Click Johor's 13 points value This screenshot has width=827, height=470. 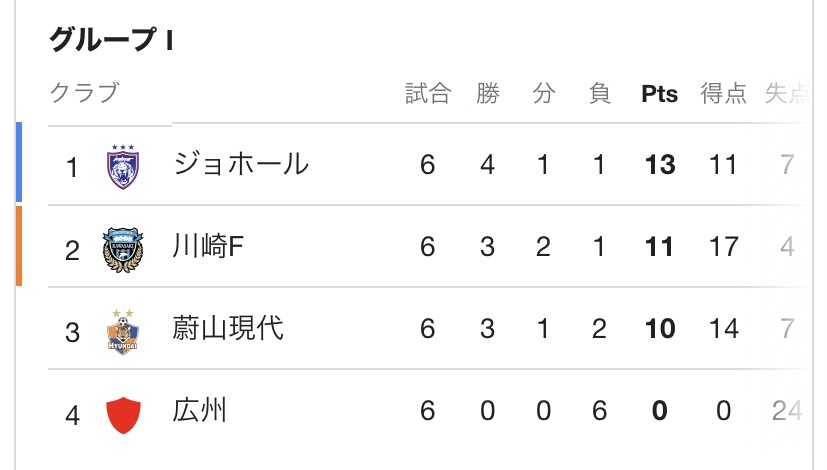(x=659, y=166)
